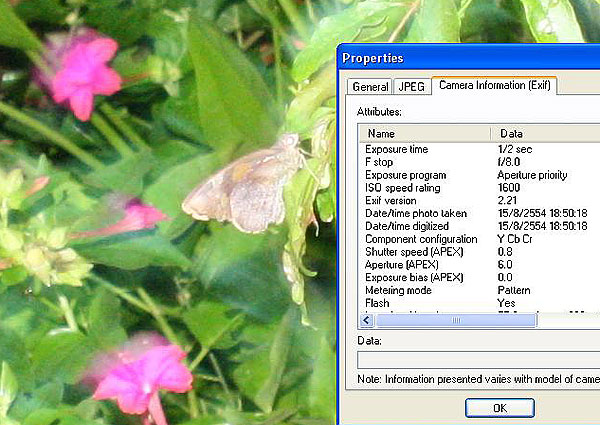
Task: Select the F stop row
Action: (480, 162)
